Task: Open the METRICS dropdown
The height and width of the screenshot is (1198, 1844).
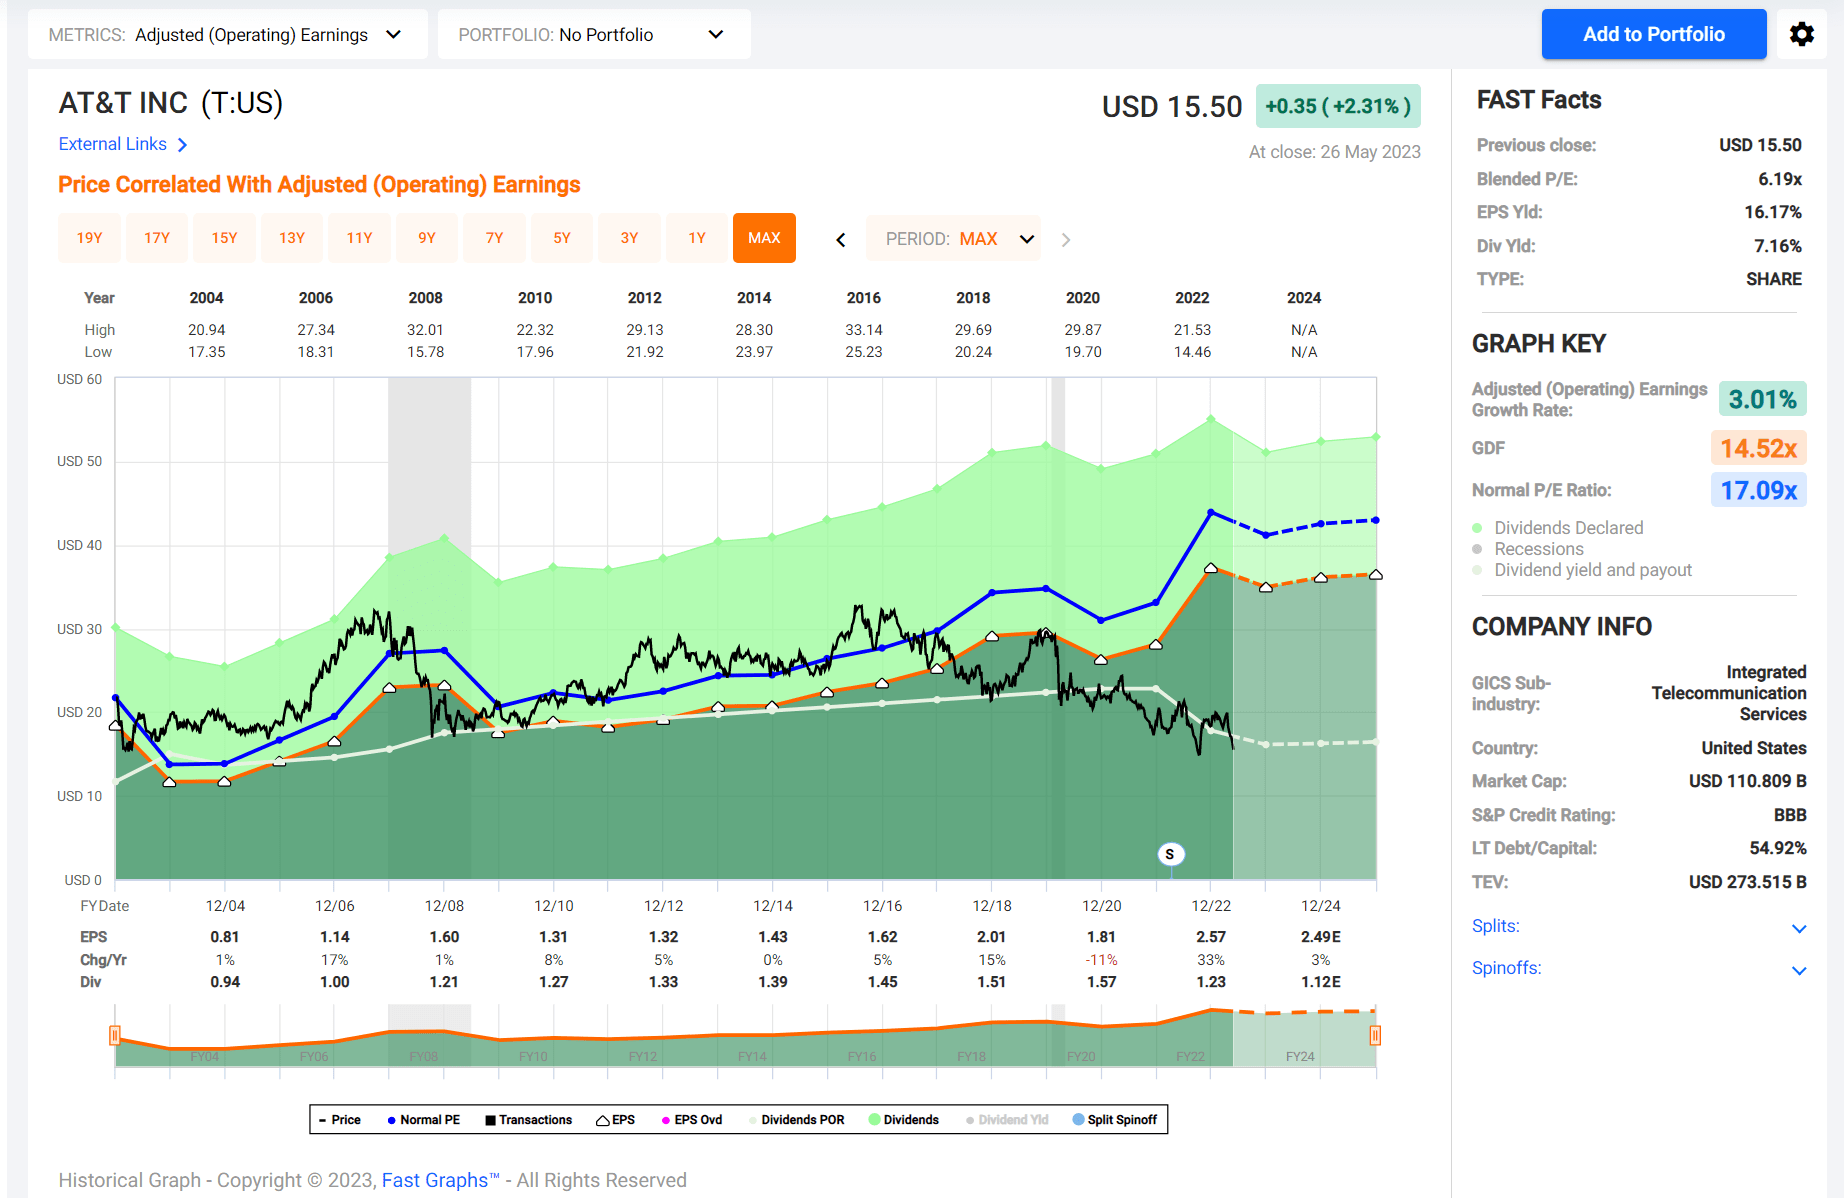Action: click(x=228, y=35)
